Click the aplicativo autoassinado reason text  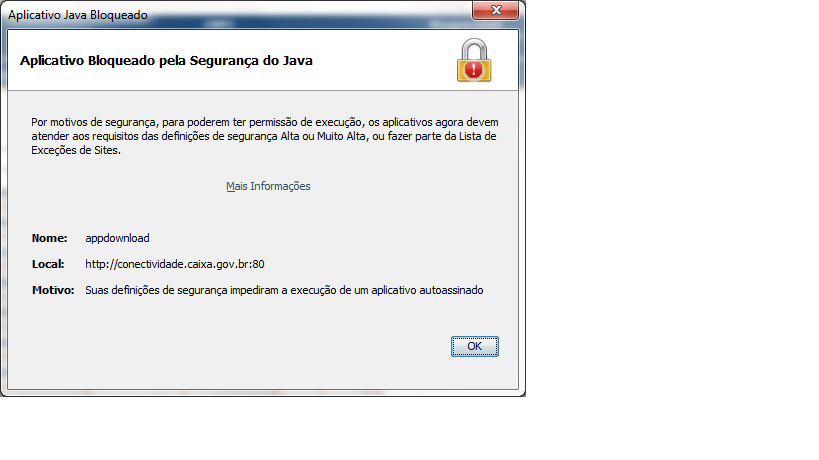pos(427,290)
